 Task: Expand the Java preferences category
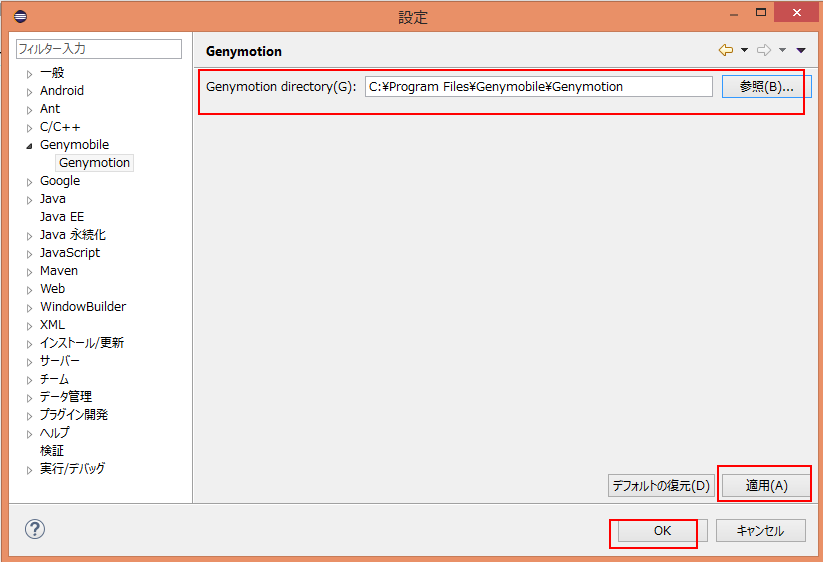click(x=29, y=200)
